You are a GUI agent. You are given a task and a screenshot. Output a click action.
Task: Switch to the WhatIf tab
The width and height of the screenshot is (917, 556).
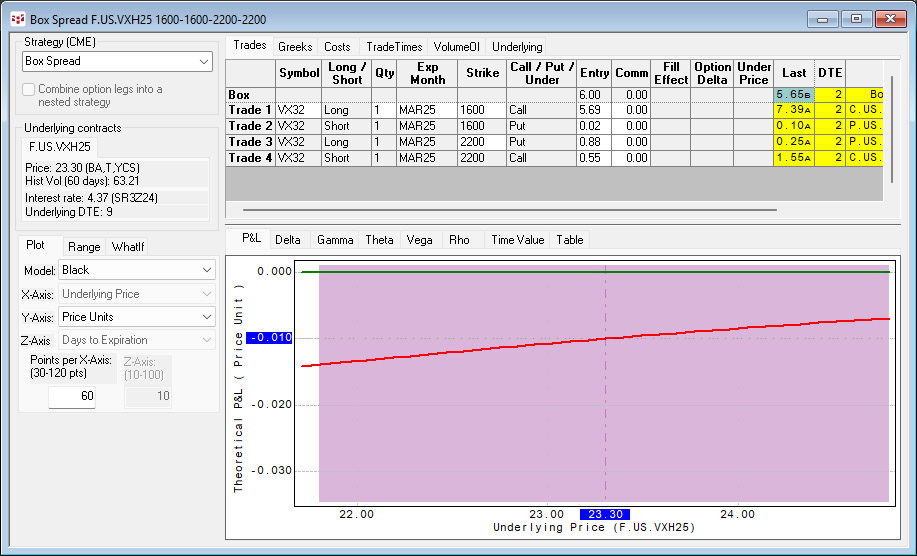click(128, 247)
